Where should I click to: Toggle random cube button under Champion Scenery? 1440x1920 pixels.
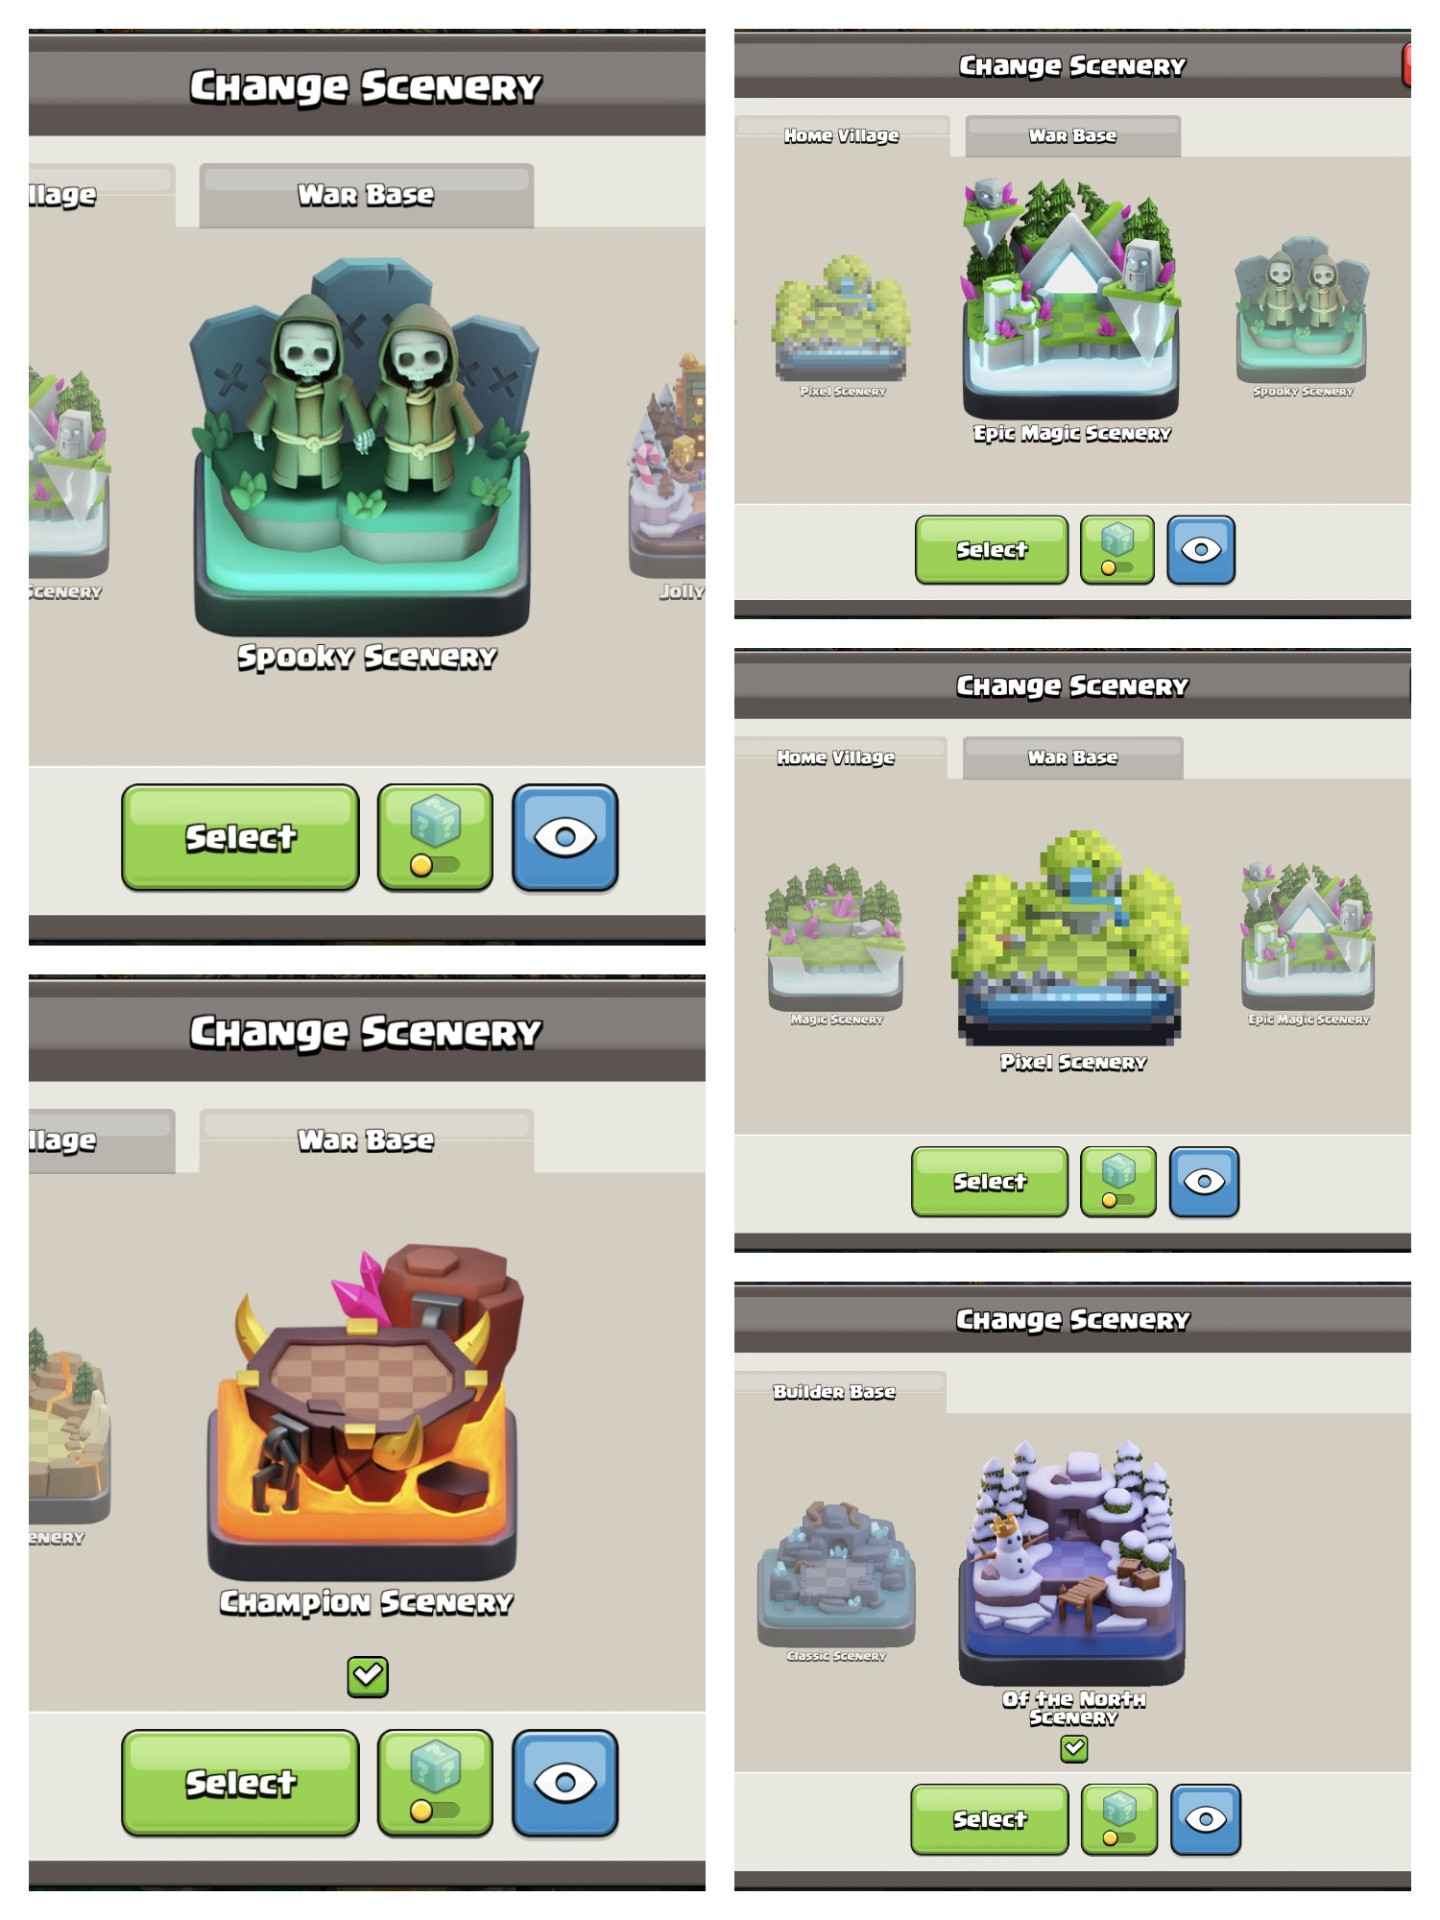(435, 1783)
